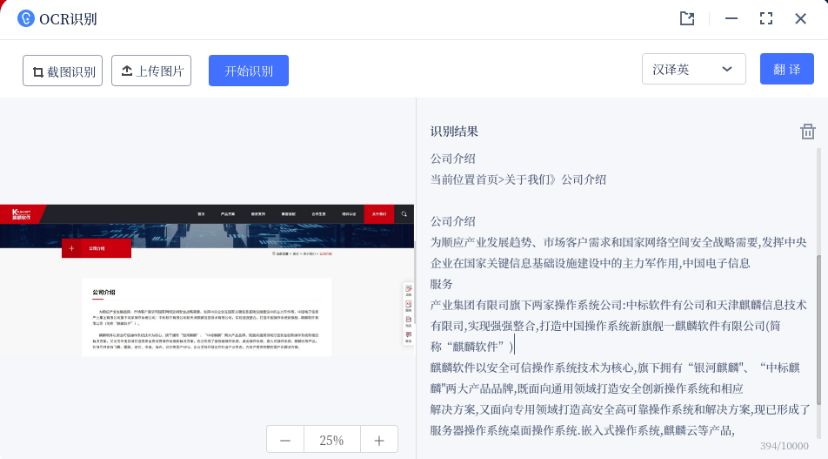
Task: Click the 识别结果 heading label
Action: pyautogui.click(x=454, y=132)
